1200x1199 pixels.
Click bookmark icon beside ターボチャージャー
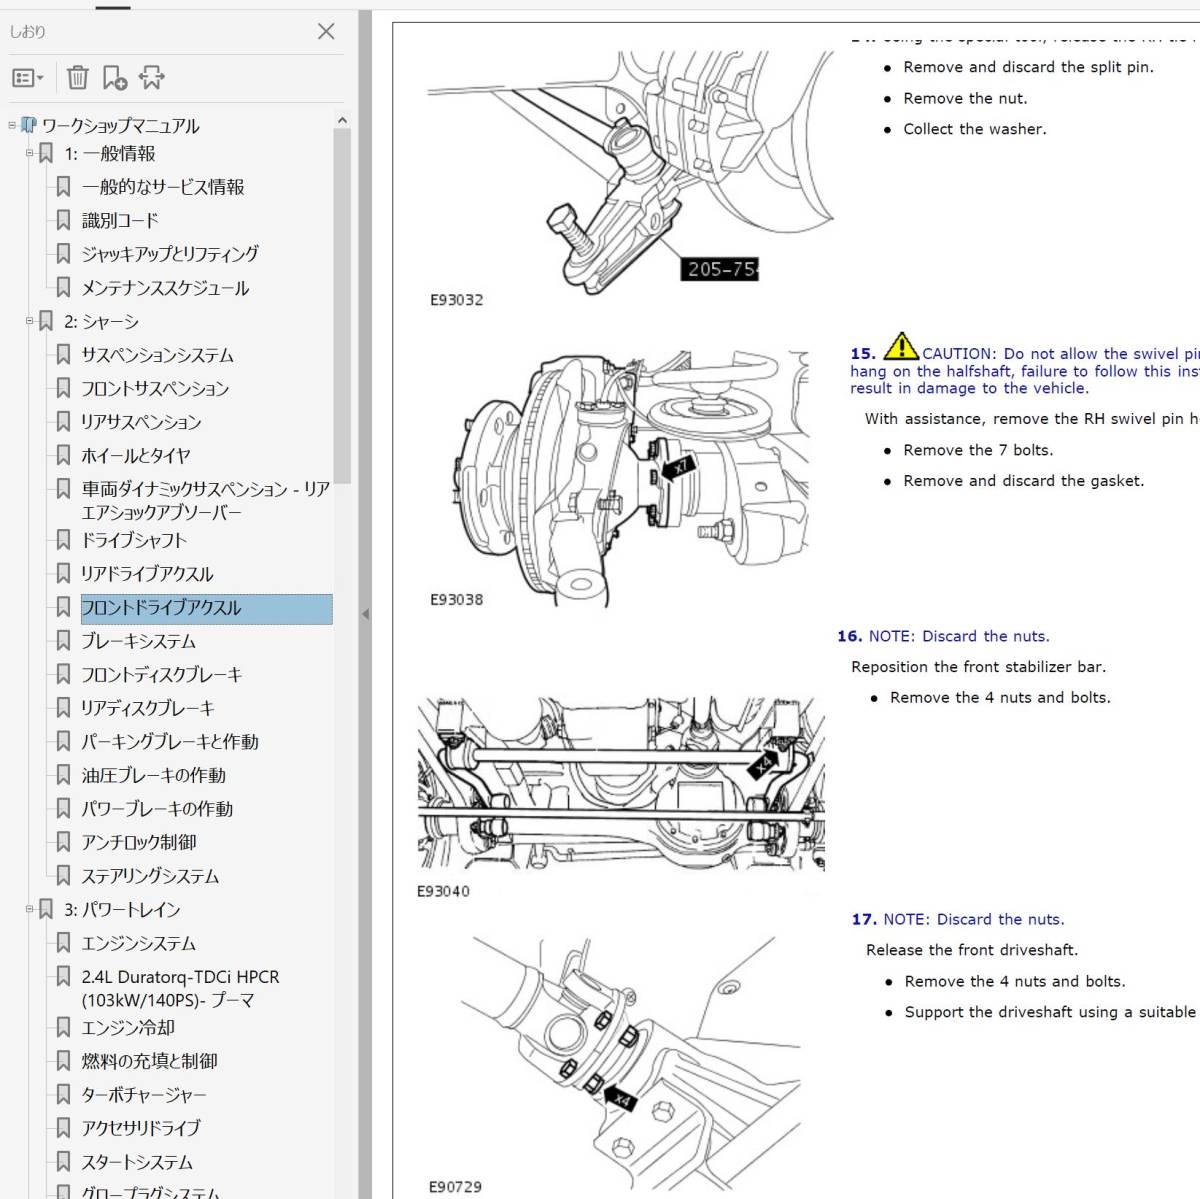[x=63, y=1095]
